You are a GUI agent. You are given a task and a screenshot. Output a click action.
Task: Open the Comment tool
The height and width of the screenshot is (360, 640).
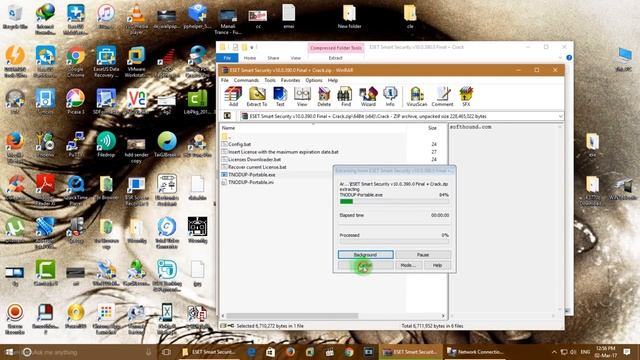point(442,97)
